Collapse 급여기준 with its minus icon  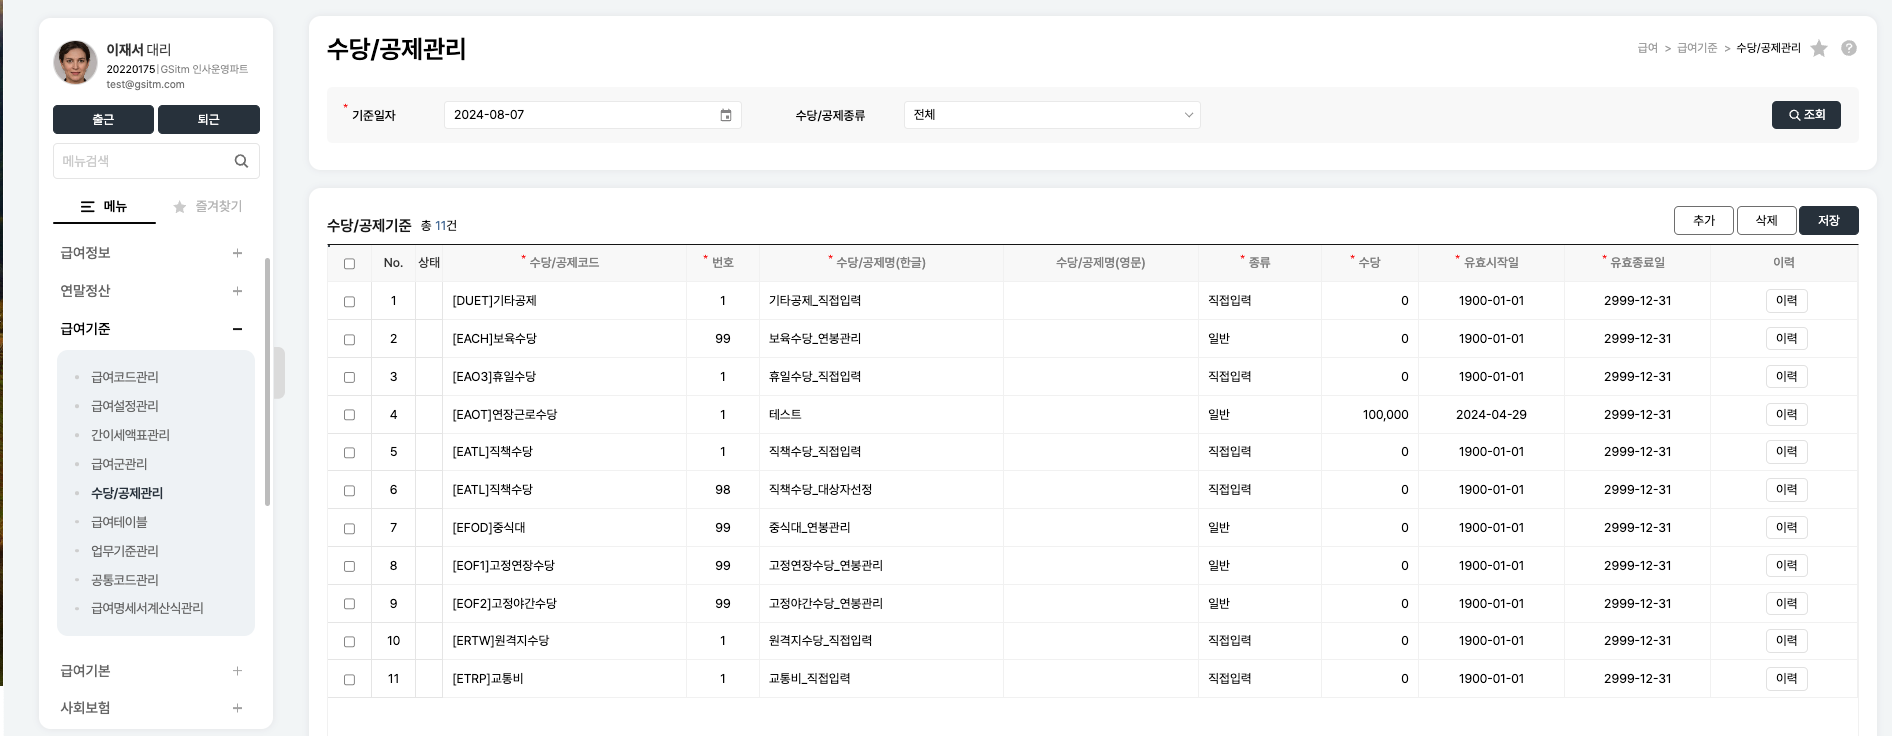click(x=237, y=329)
